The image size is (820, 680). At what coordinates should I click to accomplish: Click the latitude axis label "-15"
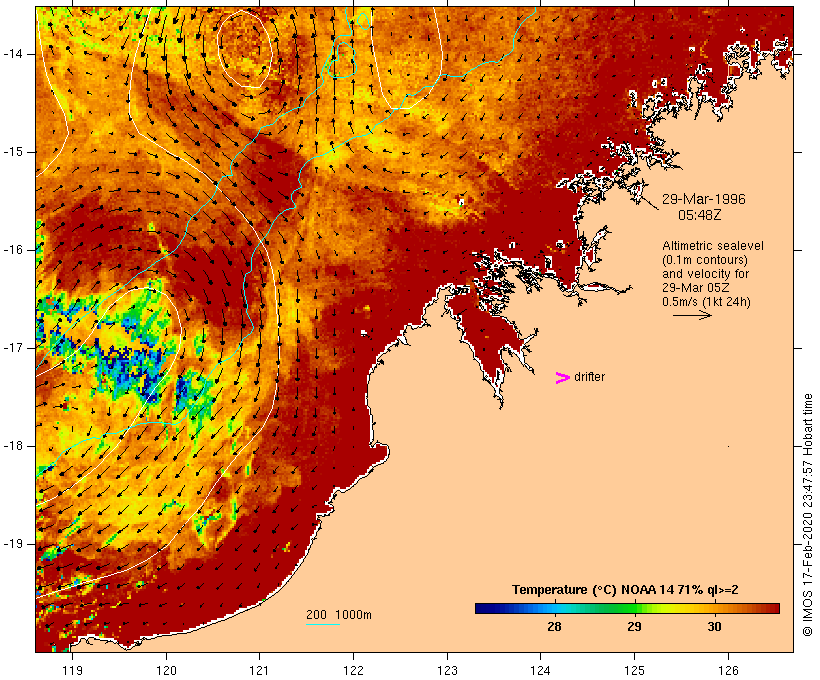click(x=13, y=152)
